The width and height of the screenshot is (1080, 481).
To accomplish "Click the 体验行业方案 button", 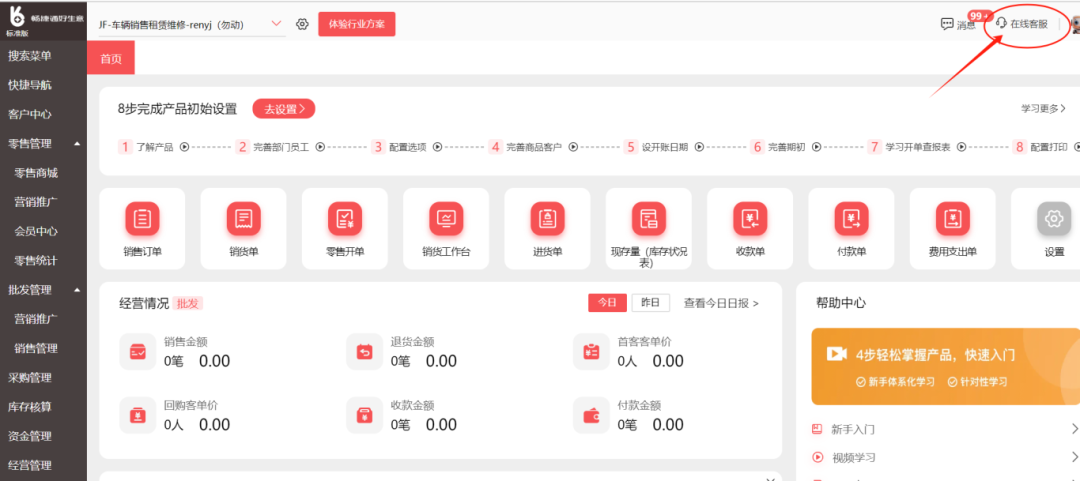I will 357,24.
